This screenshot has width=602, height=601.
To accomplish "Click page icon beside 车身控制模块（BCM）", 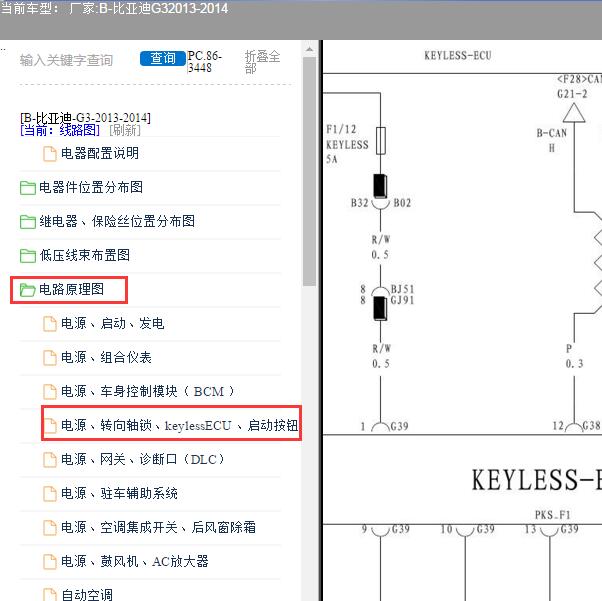I will [50, 392].
